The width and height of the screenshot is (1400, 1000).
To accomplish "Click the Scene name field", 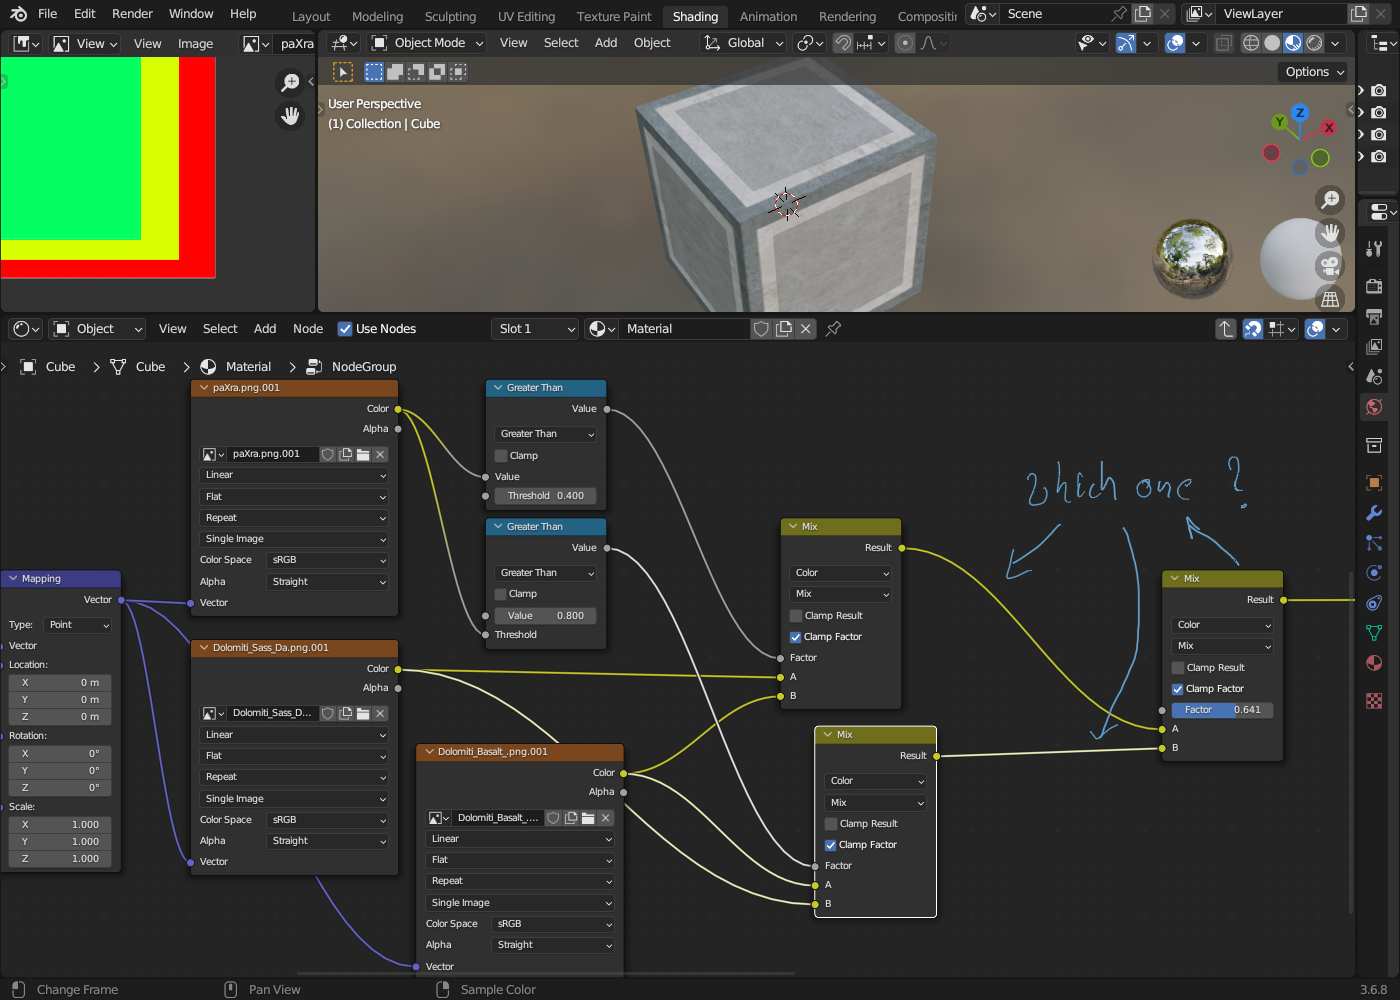I will (1054, 14).
